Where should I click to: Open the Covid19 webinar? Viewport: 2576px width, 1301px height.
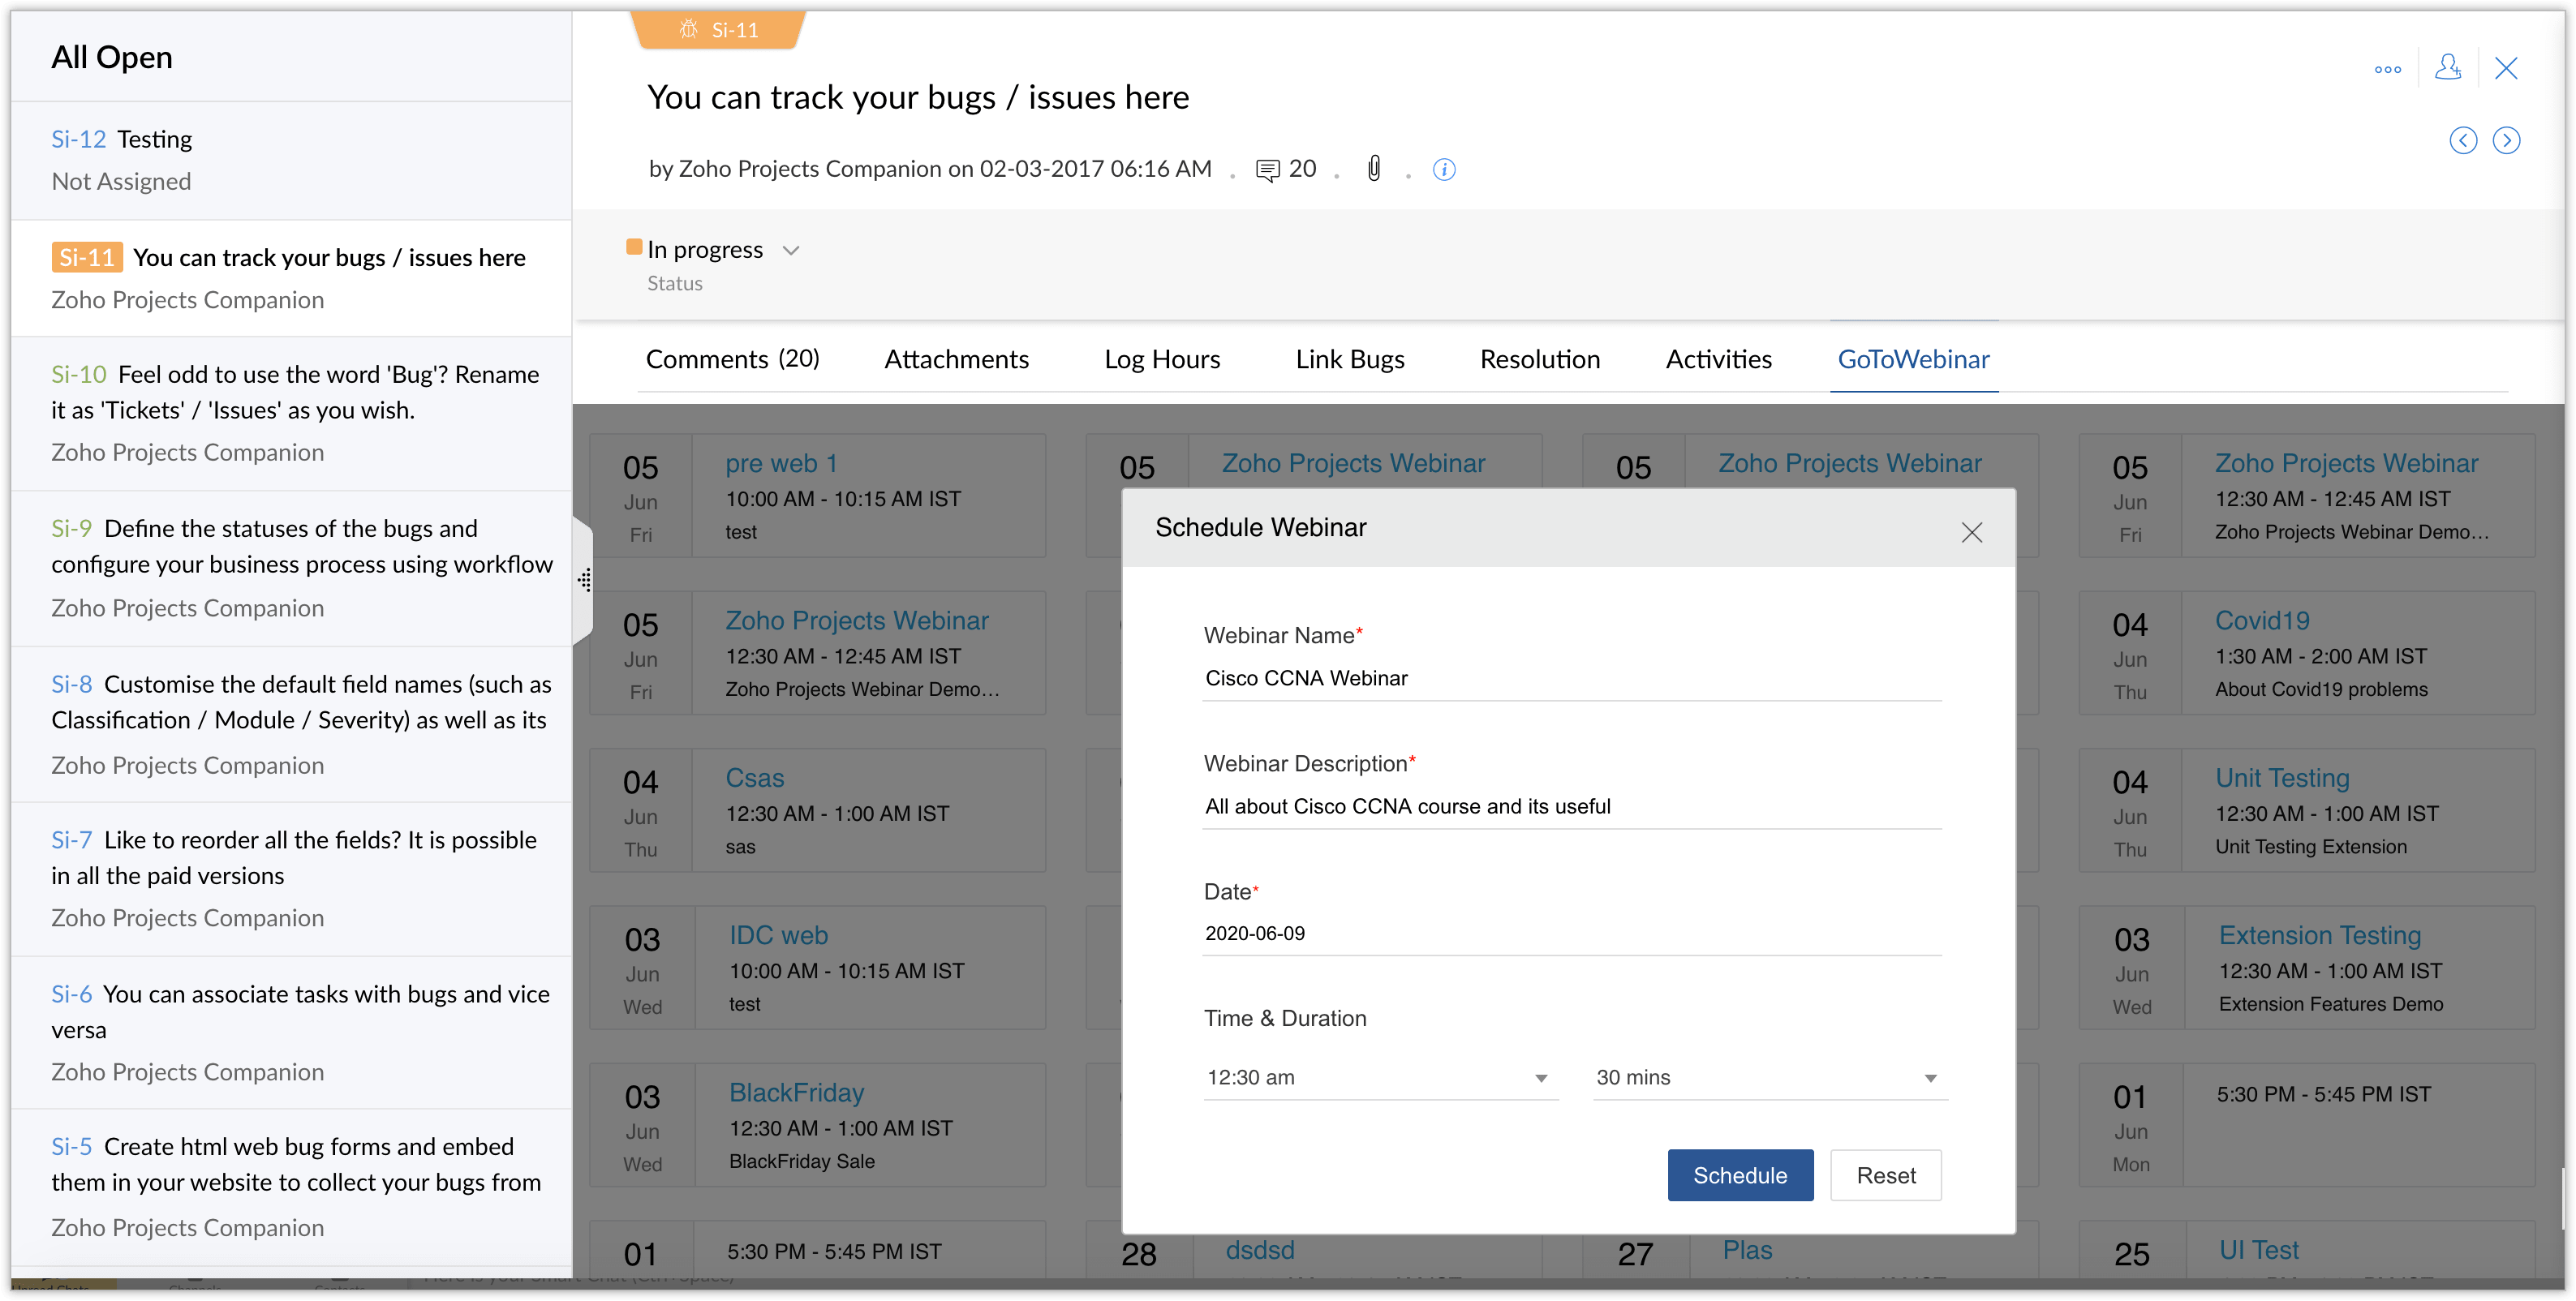click(x=2261, y=620)
